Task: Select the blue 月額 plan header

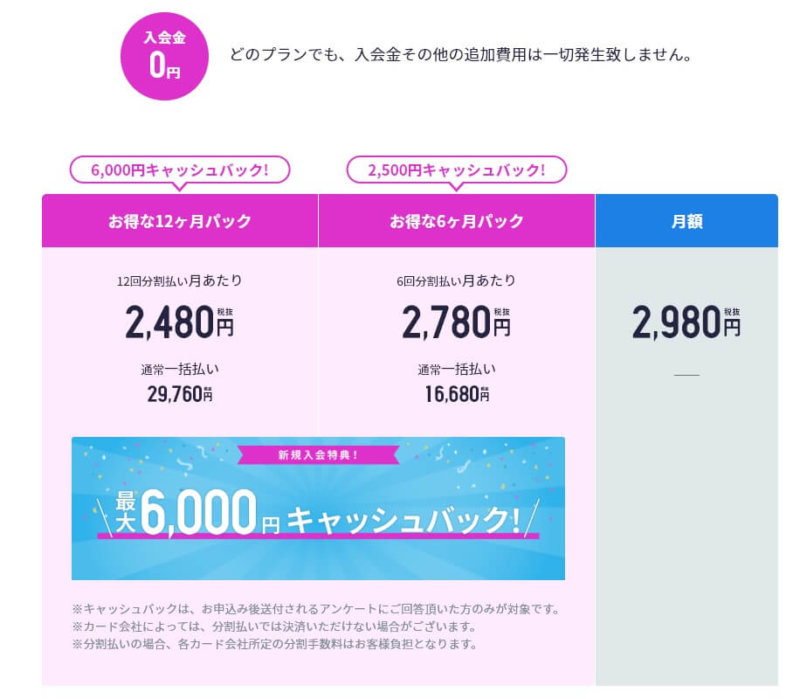Action: 686,221
